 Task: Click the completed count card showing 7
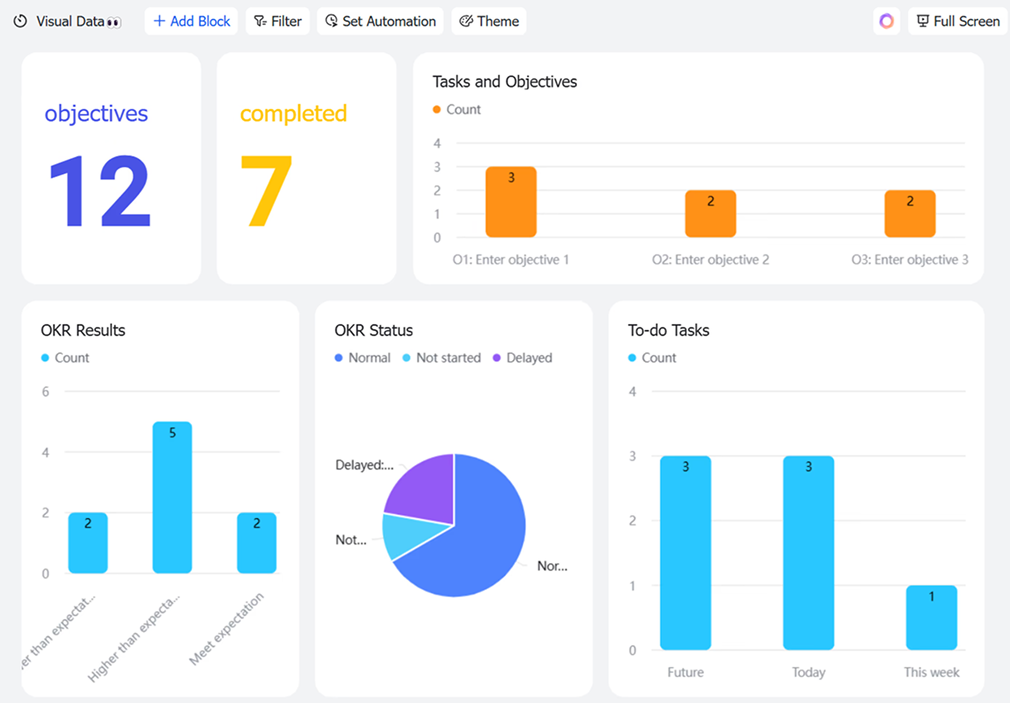(x=306, y=168)
